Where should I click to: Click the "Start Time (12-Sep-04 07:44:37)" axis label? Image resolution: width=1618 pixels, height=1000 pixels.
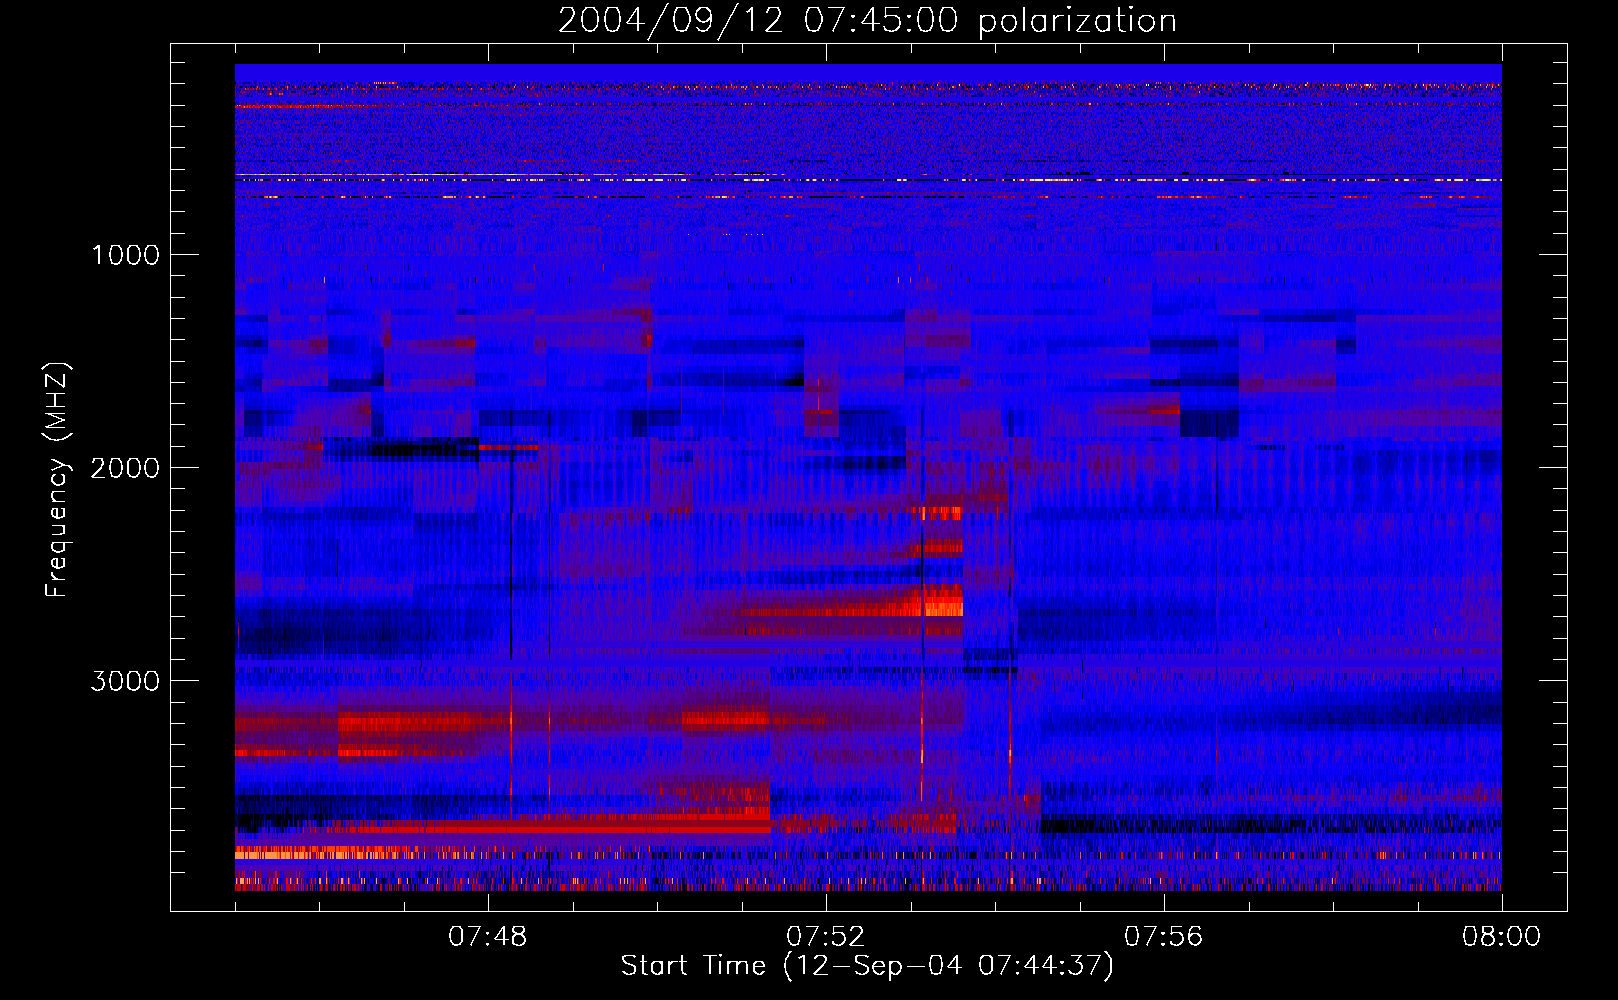point(867,965)
